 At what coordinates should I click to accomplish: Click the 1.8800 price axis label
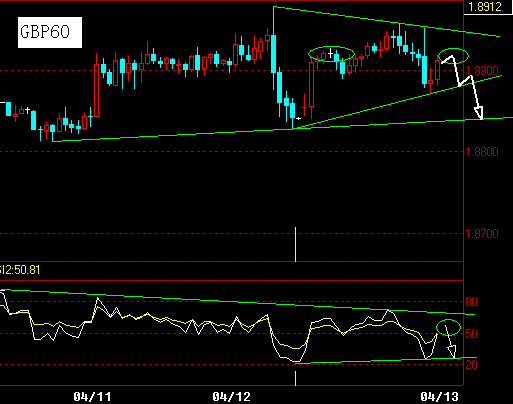[482, 152]
